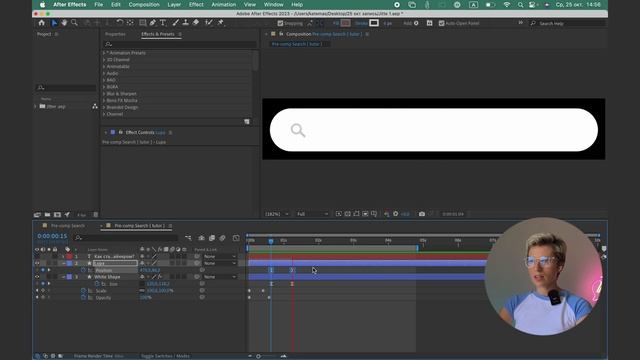Click Toggle Switches / Modes button
Viewport: 640px width, 360px height.
tap(165, 356)
